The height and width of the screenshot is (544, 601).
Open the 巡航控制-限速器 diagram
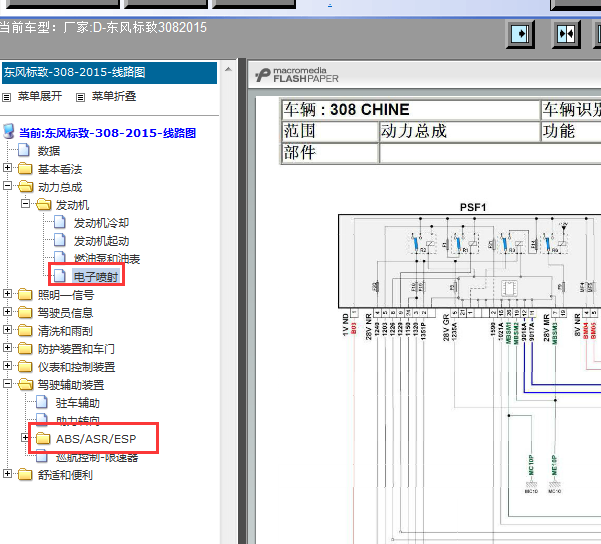97,457
